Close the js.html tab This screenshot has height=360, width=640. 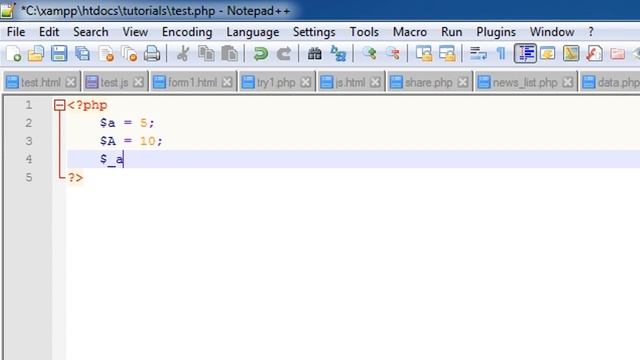click(x=375, y=82)
